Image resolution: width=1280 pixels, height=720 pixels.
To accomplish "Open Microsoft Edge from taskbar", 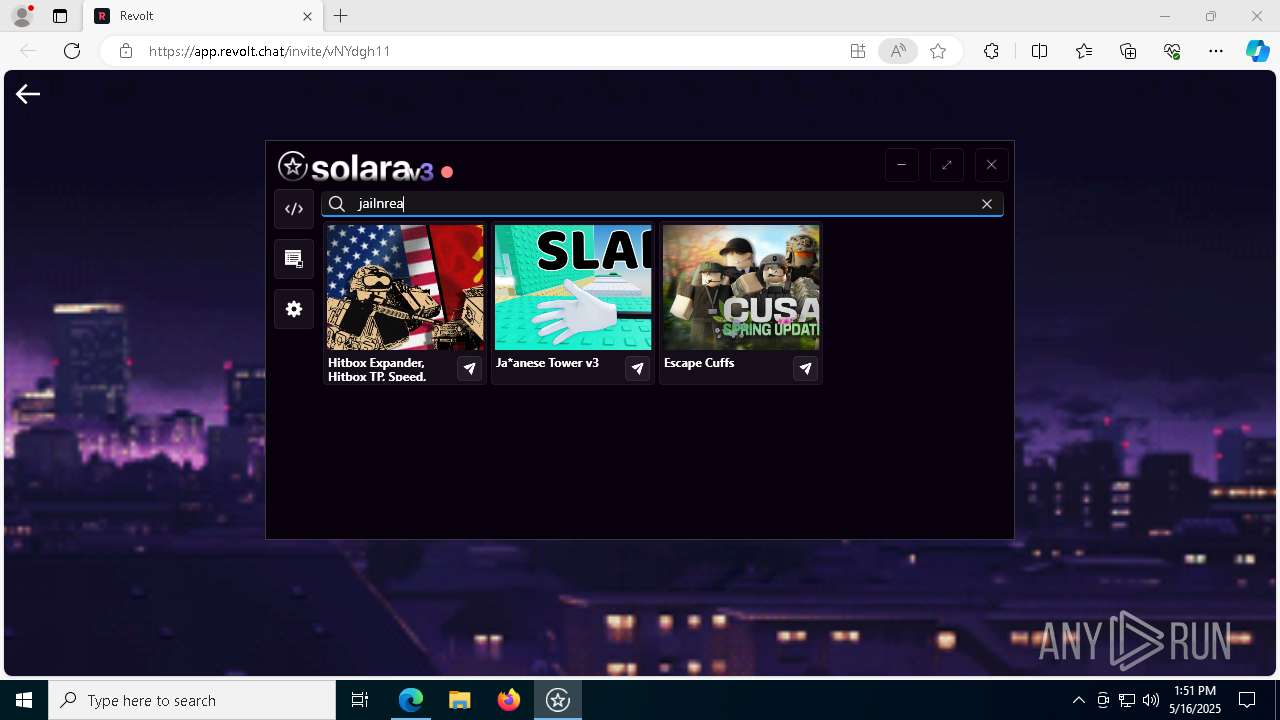I will click(411, 700).
